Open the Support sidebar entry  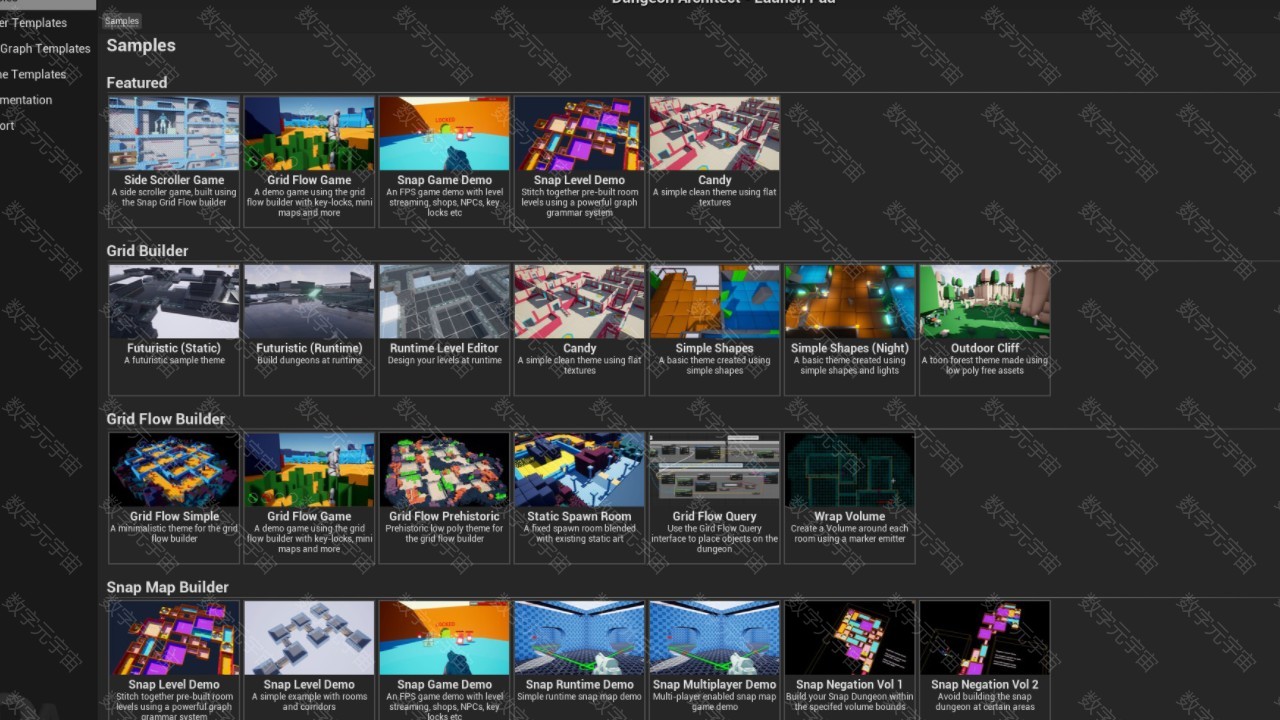tap(8, 126)
